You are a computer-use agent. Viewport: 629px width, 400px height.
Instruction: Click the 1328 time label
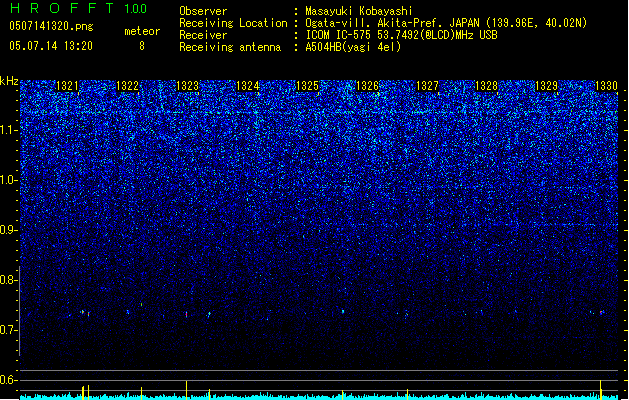[x=487, y=86]
